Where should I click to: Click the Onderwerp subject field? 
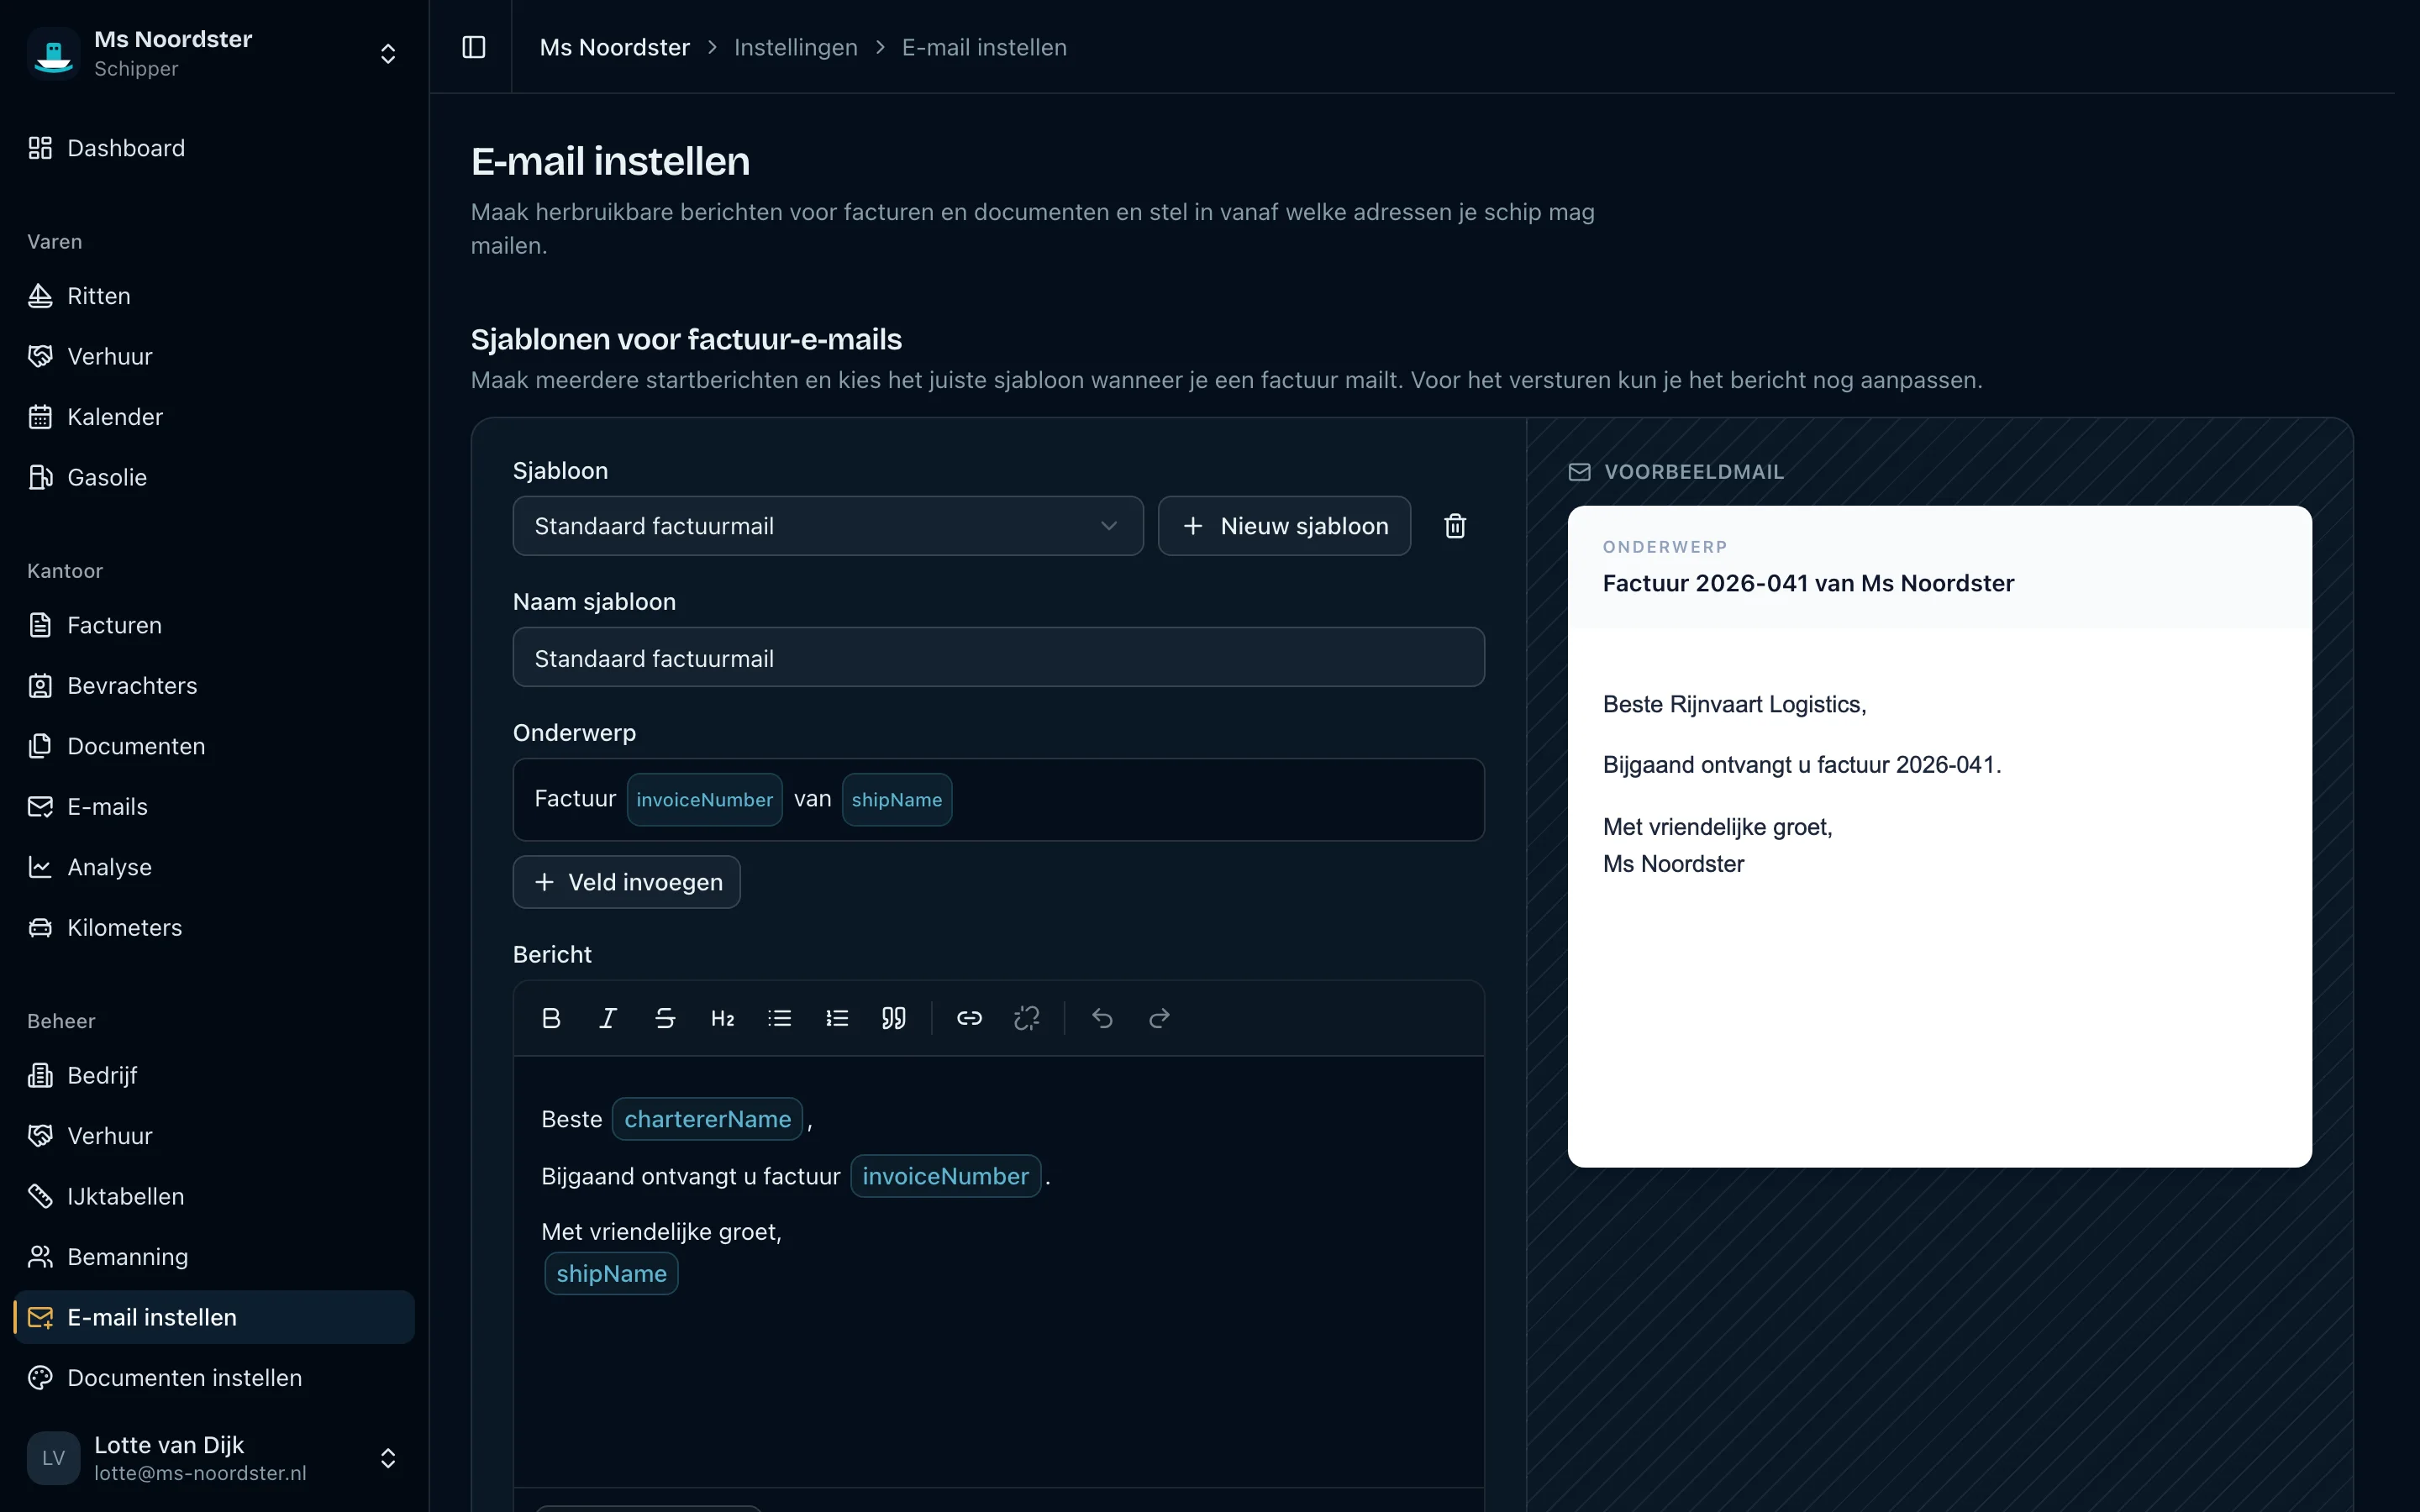(x=998, y=799)
